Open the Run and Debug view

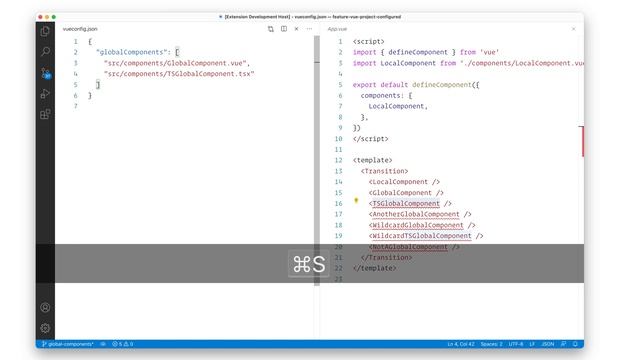pos(45,93)
